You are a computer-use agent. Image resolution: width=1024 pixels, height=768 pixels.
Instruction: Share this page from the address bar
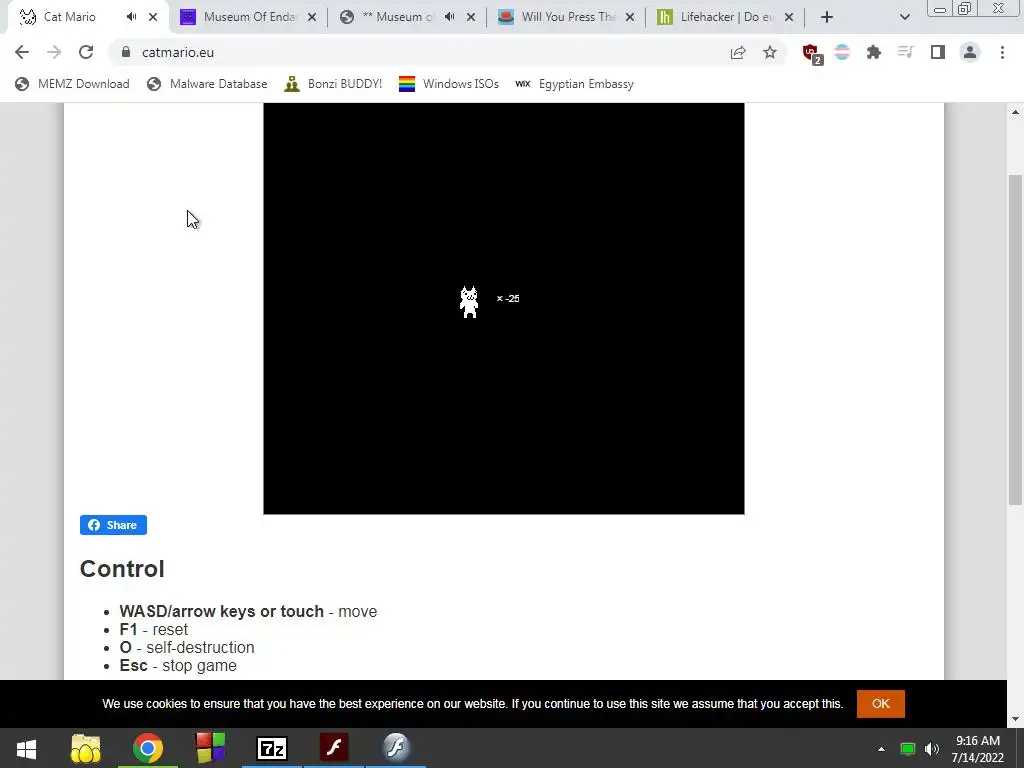738,52
